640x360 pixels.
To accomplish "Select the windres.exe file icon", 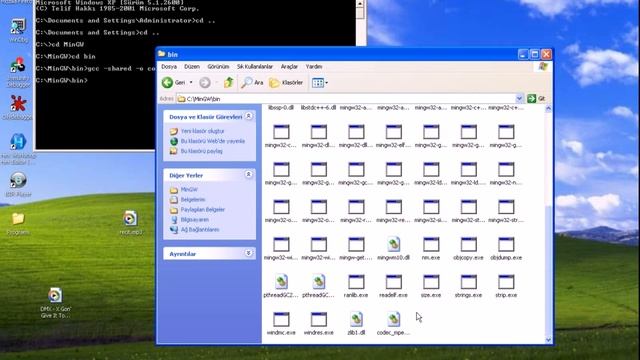I will point(319,320).
